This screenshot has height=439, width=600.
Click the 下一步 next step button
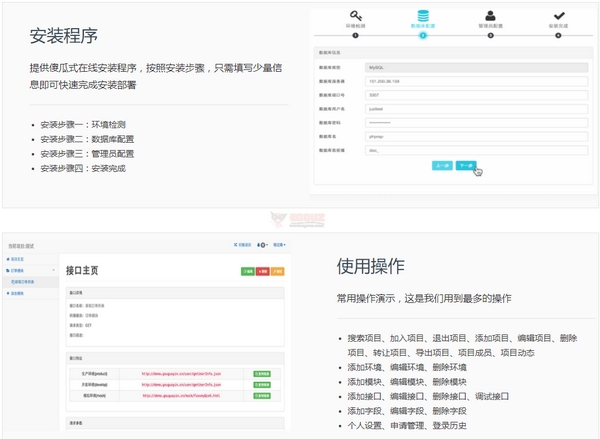(466, 165)
